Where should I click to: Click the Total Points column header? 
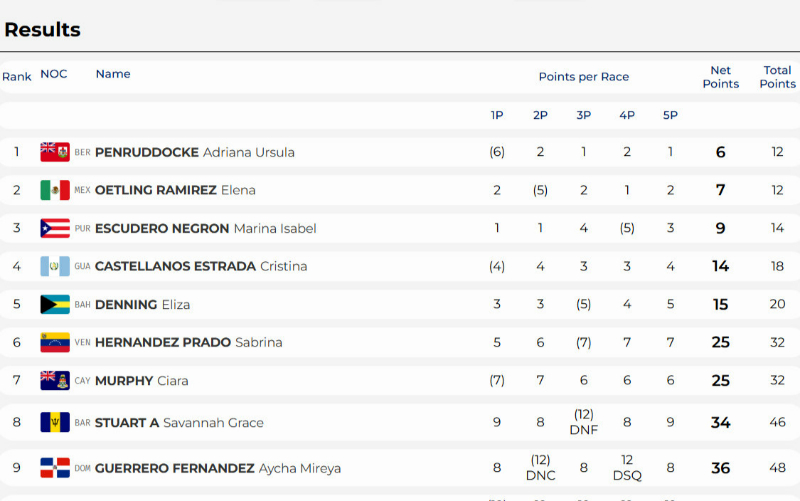click(x=777, y=77)
